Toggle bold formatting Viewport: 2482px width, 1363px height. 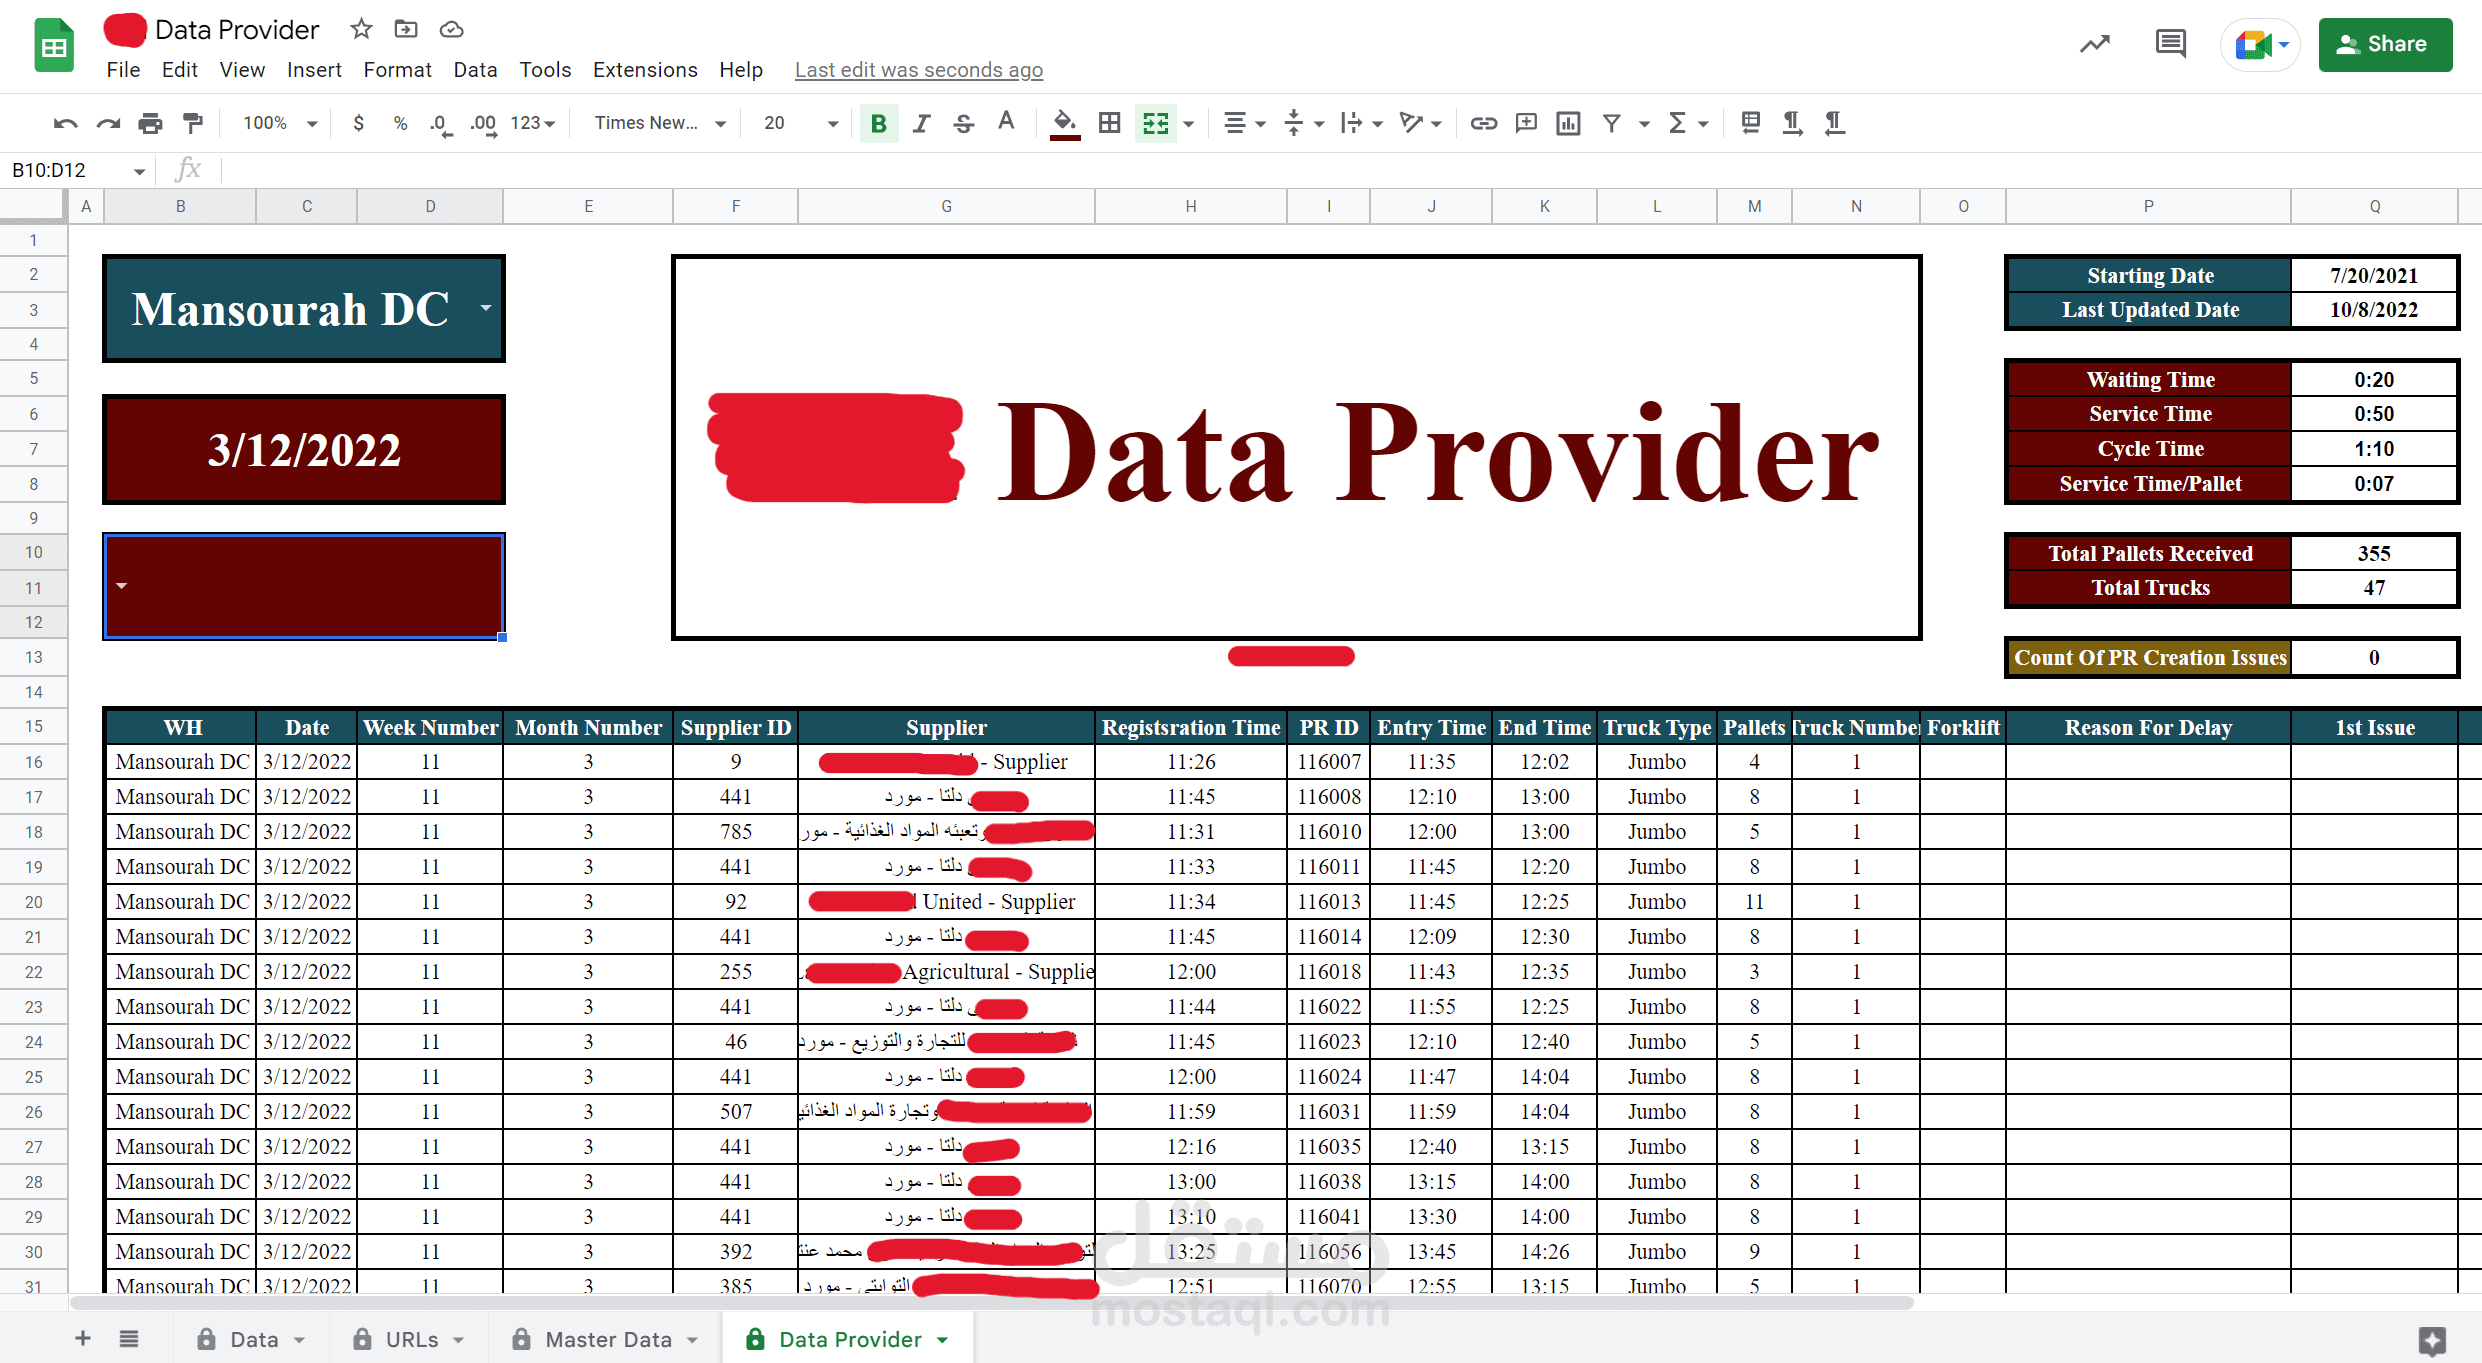click(878, 123)
